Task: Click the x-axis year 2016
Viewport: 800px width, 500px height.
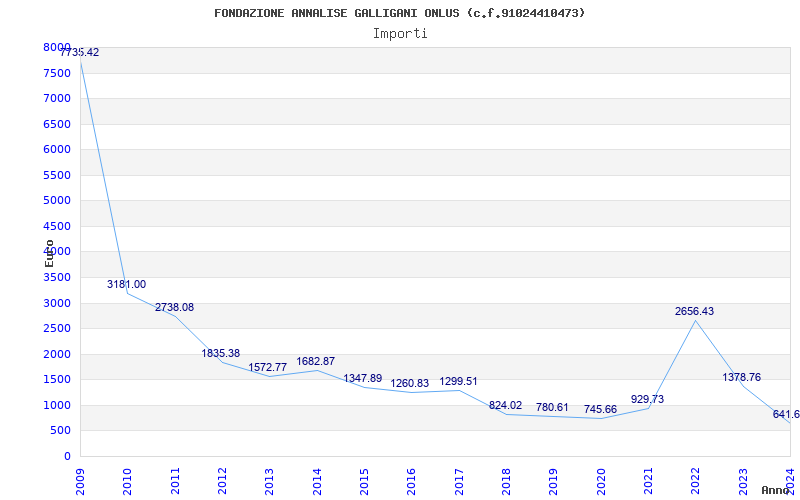Action: [x=411, y=482]
